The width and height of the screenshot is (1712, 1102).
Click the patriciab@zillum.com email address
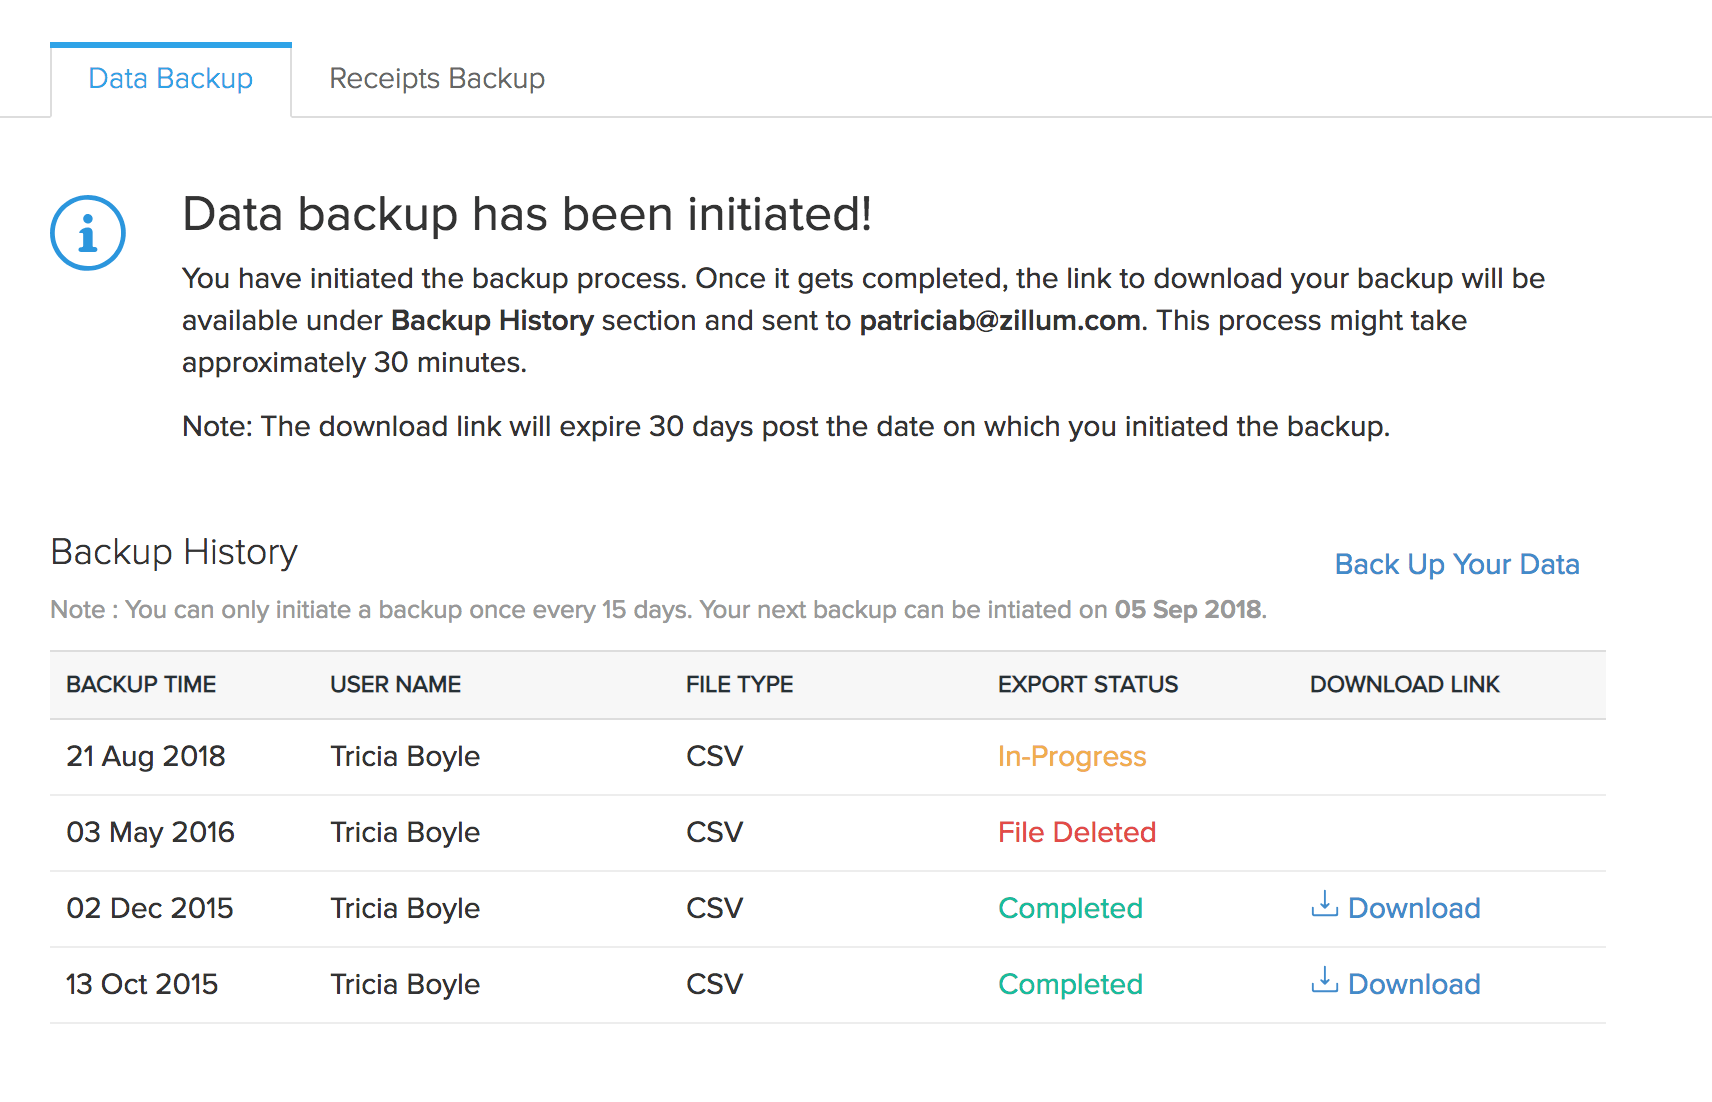point(1000,321)
